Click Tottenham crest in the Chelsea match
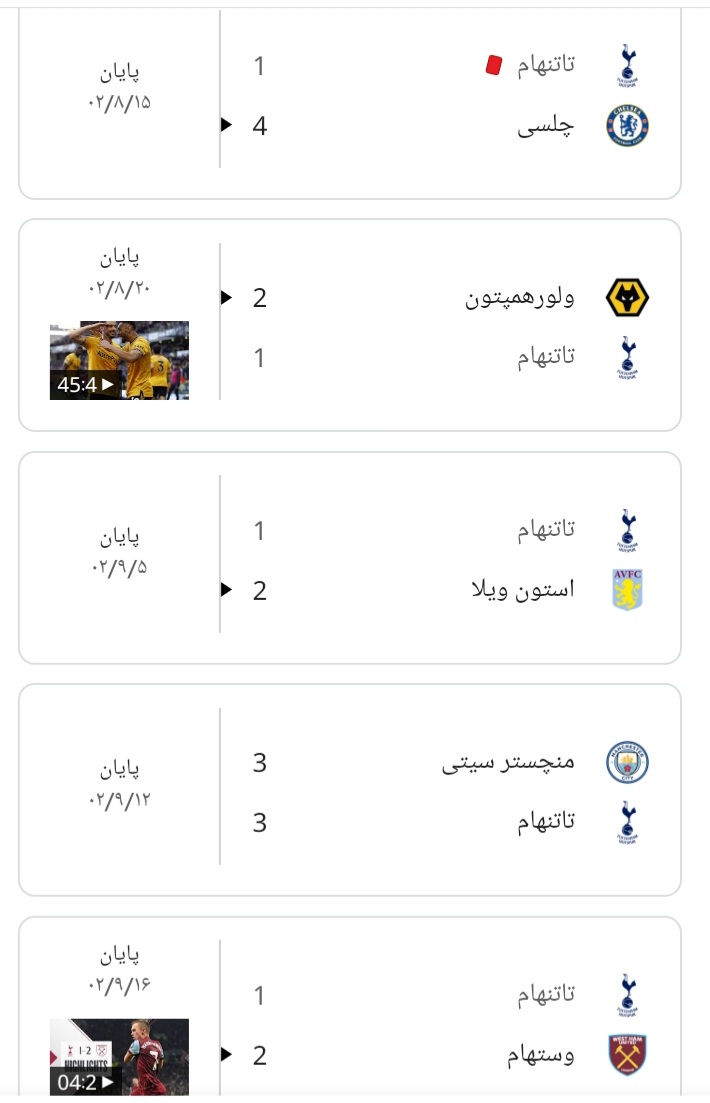Image resolution: width=710 pixels, height=1103 pixels. (627, 65)
